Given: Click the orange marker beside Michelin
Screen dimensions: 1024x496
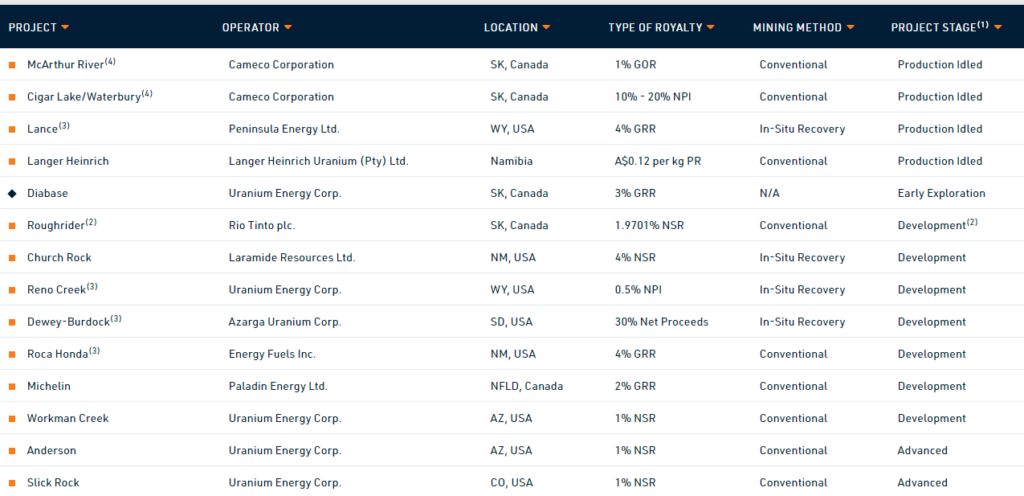Looking at the screenshot, I should click(12, 386).
